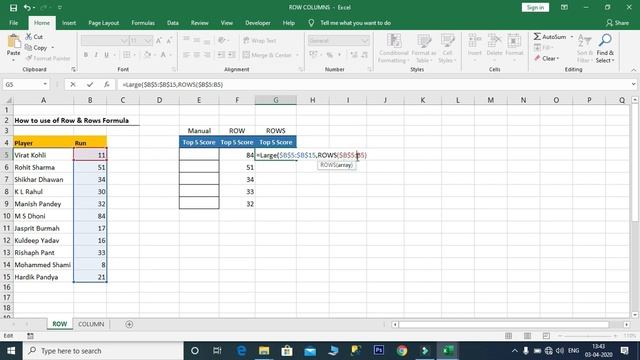This screenshot has height=360, width=640.
Task: Click Page Layout view button in status bar
Action: coord(527,336)
